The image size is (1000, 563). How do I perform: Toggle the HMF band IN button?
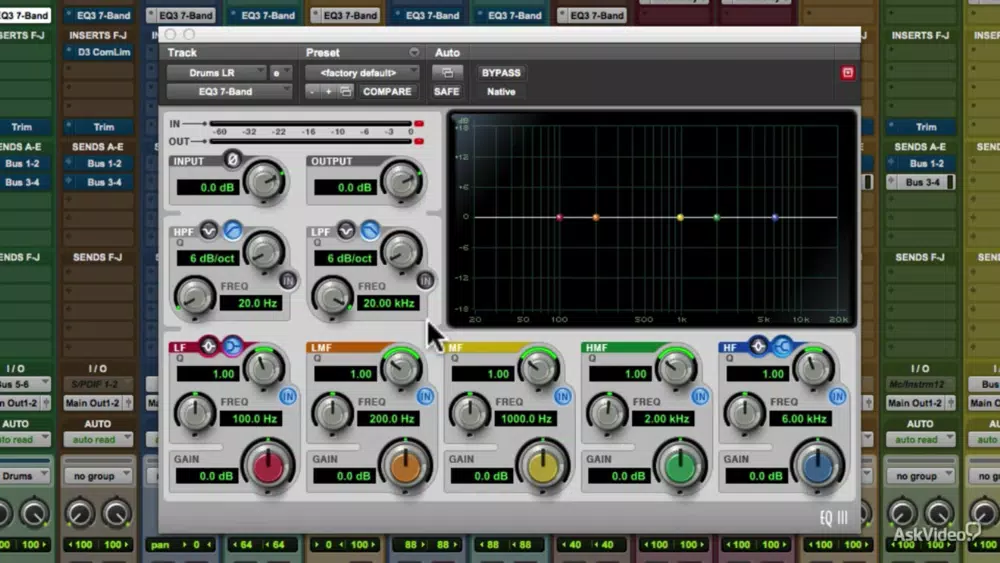700,397
